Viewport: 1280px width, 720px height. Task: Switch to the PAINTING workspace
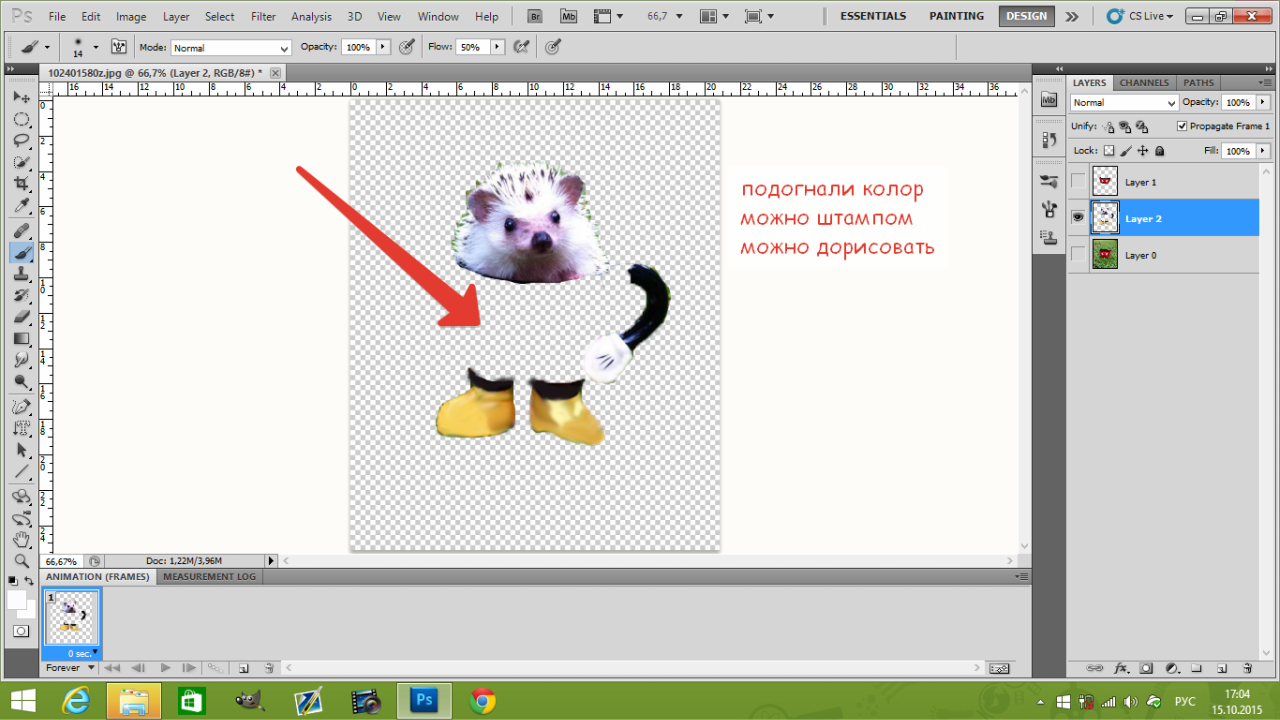coord(956,16)
